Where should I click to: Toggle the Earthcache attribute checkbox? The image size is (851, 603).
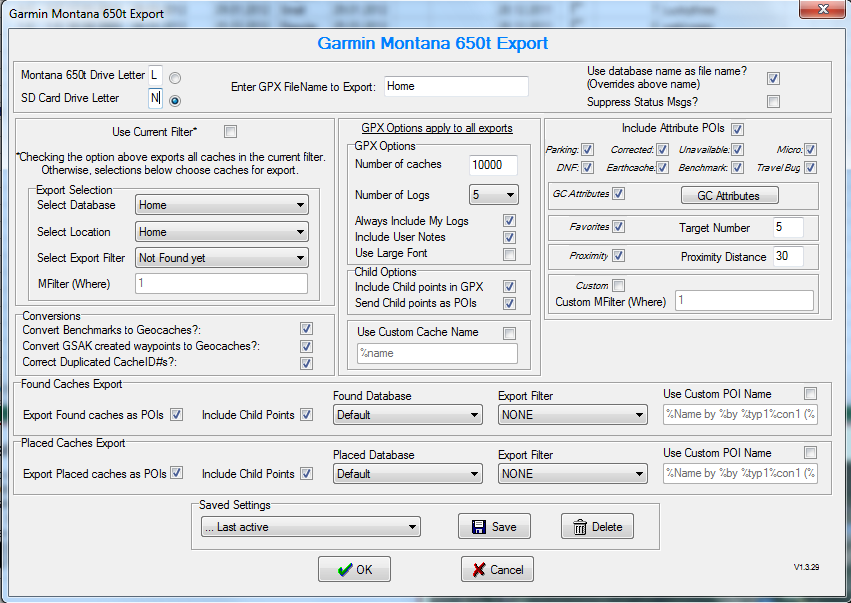[x=662, y=168]
